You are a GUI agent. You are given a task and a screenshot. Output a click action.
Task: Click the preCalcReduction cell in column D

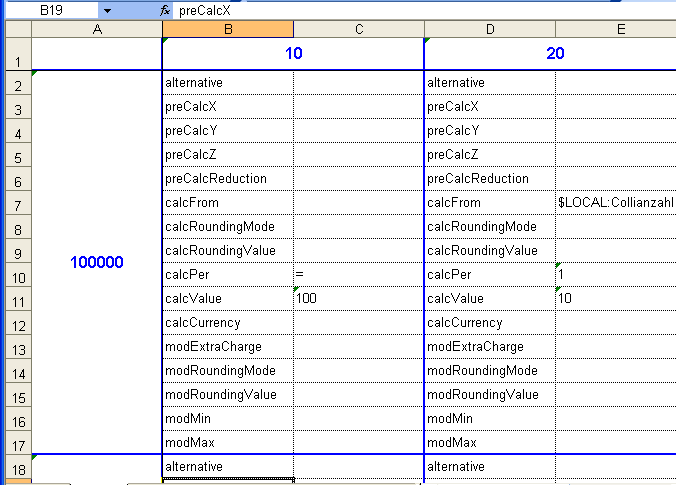[490, 178]
